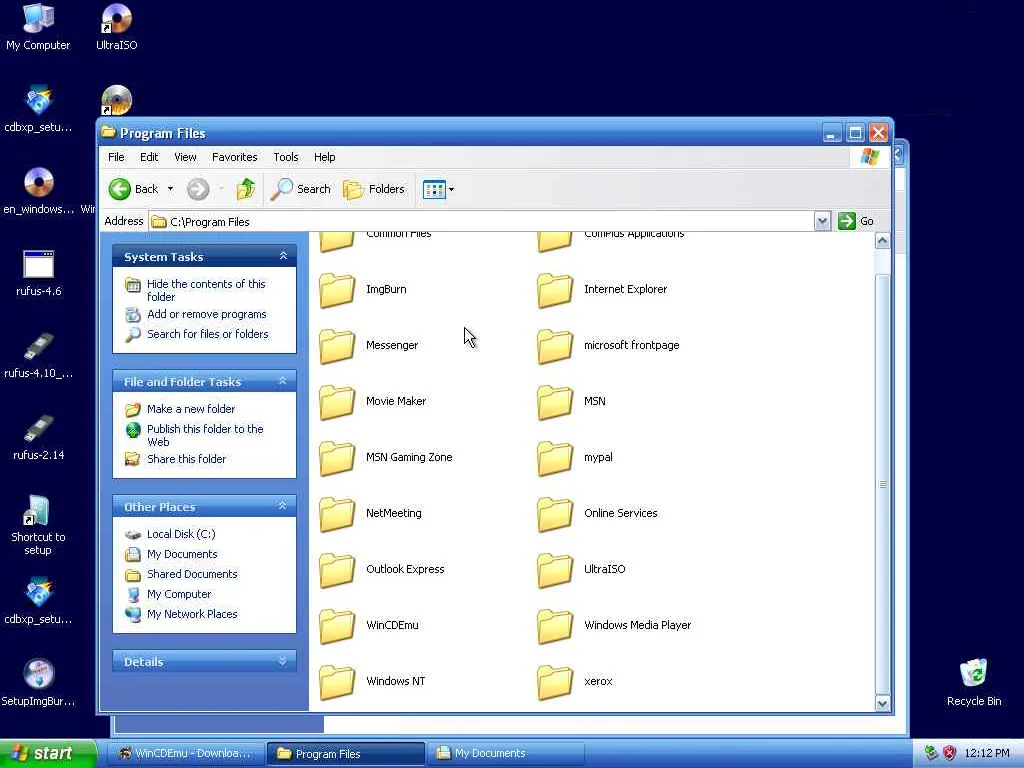This screenshot has width=1024, height=768.
Task: Open the Views toolbar icon
Action: coord(434,189)
